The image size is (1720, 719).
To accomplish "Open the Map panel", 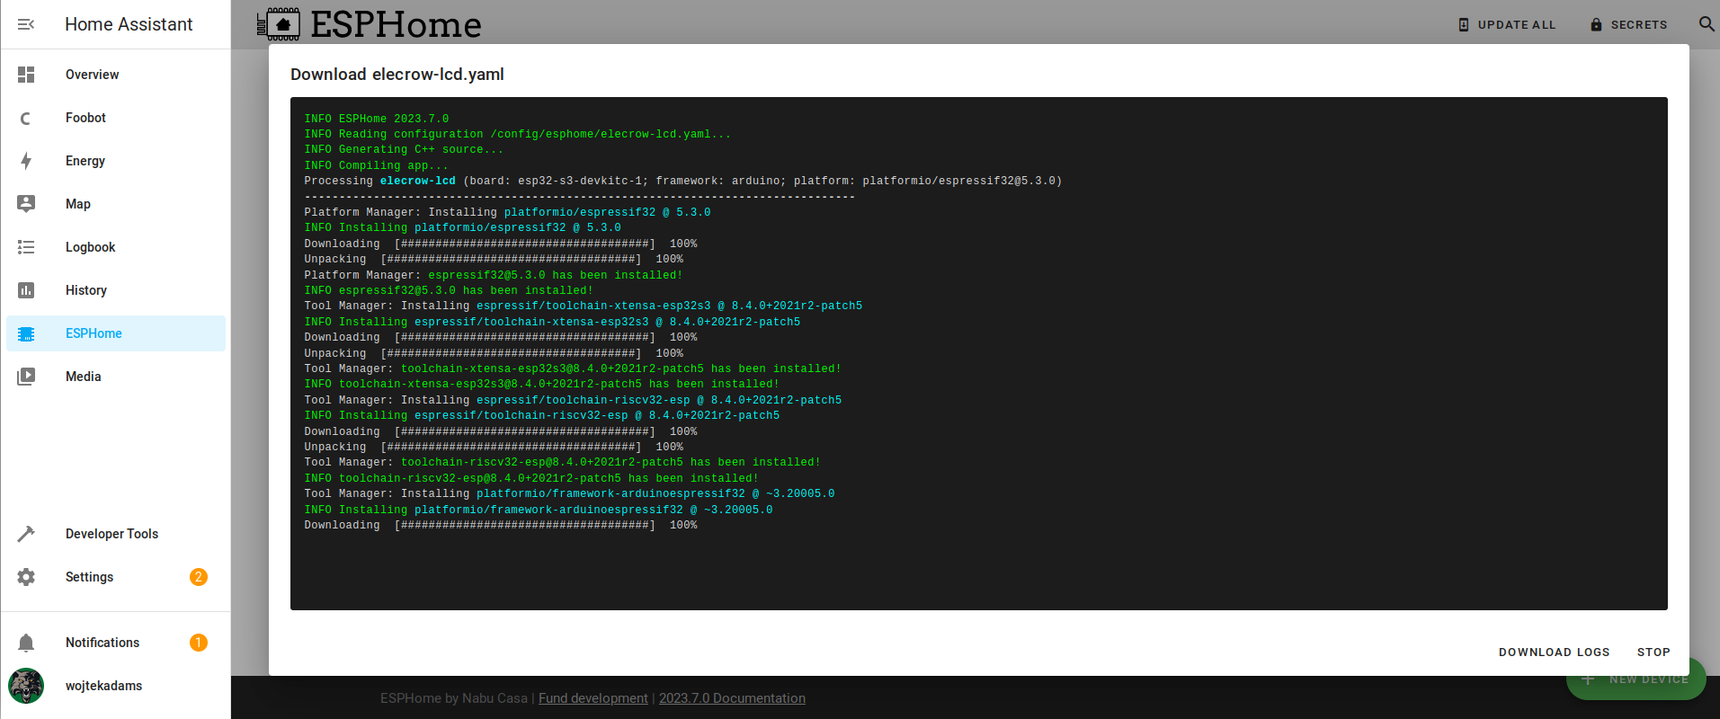I will point(116,204).
